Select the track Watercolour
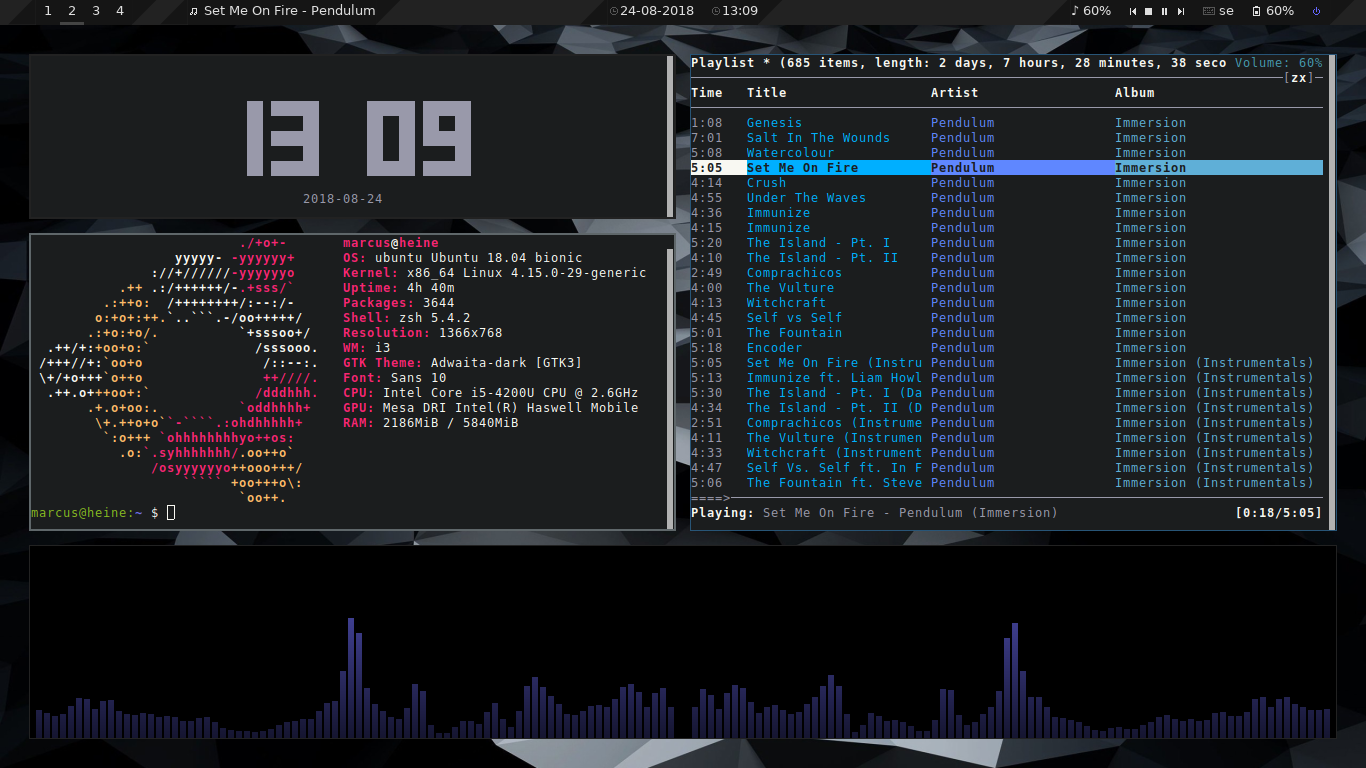 coord(1006,153)
